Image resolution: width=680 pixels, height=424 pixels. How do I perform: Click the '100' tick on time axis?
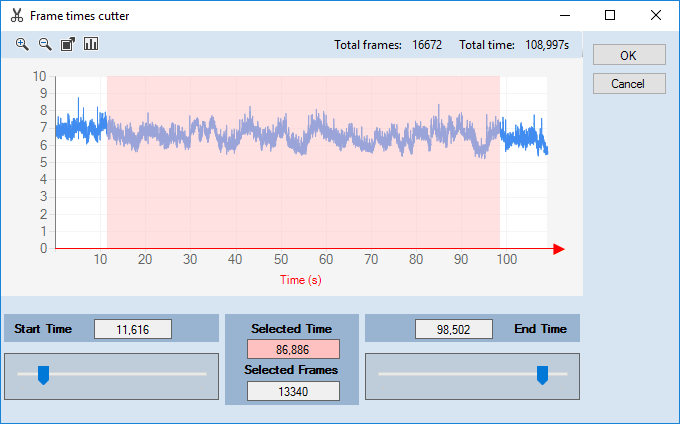point(507,260)
